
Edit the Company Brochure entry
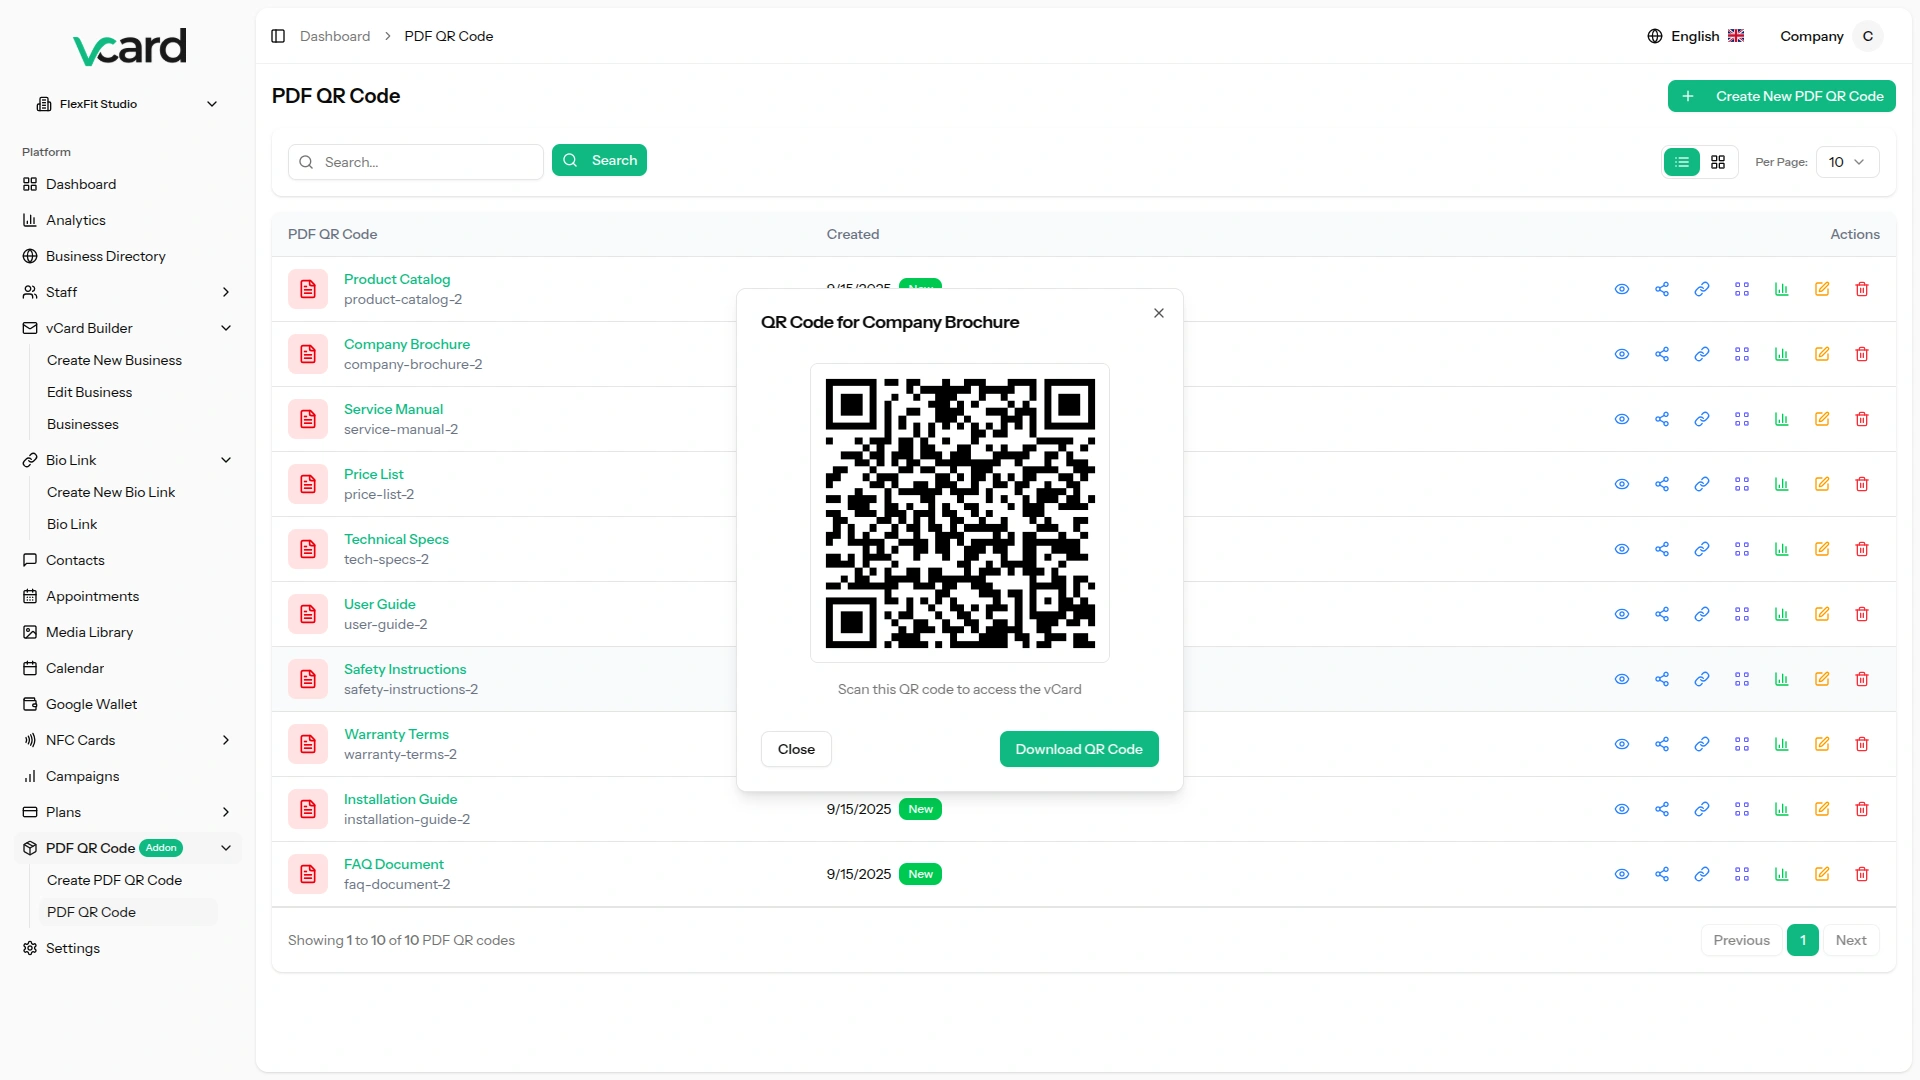tap(1822, 354)
